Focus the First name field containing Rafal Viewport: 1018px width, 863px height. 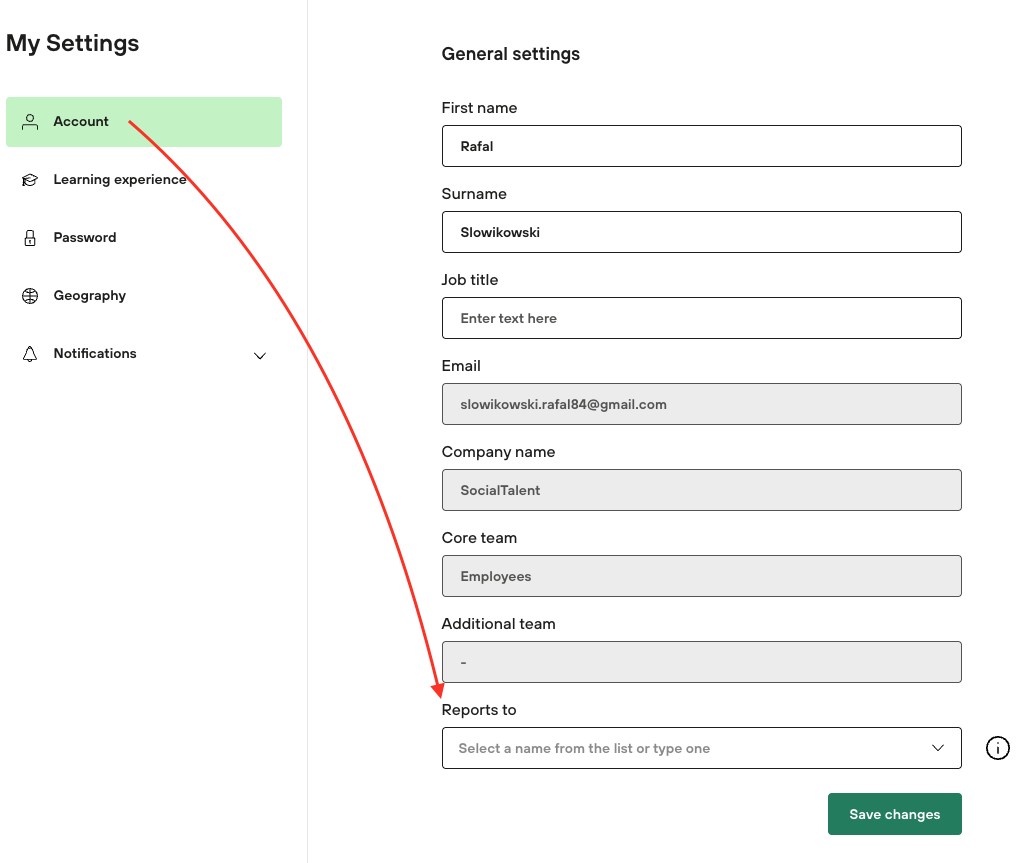(700, 146)
